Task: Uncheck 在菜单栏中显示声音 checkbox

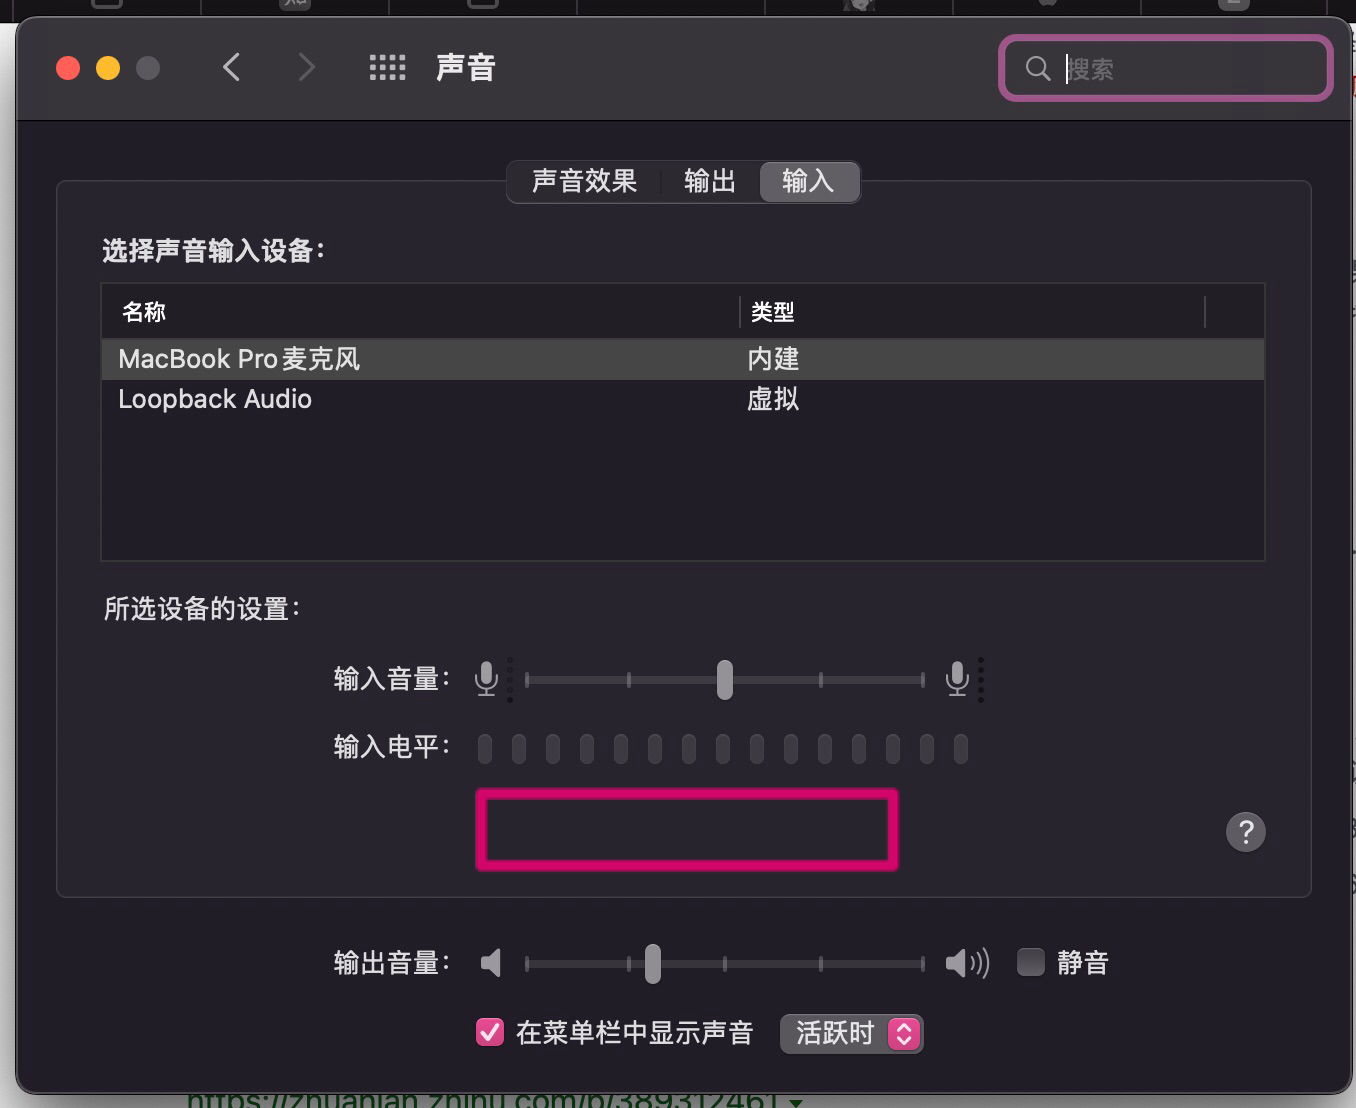Action: tap(490, 1032)
